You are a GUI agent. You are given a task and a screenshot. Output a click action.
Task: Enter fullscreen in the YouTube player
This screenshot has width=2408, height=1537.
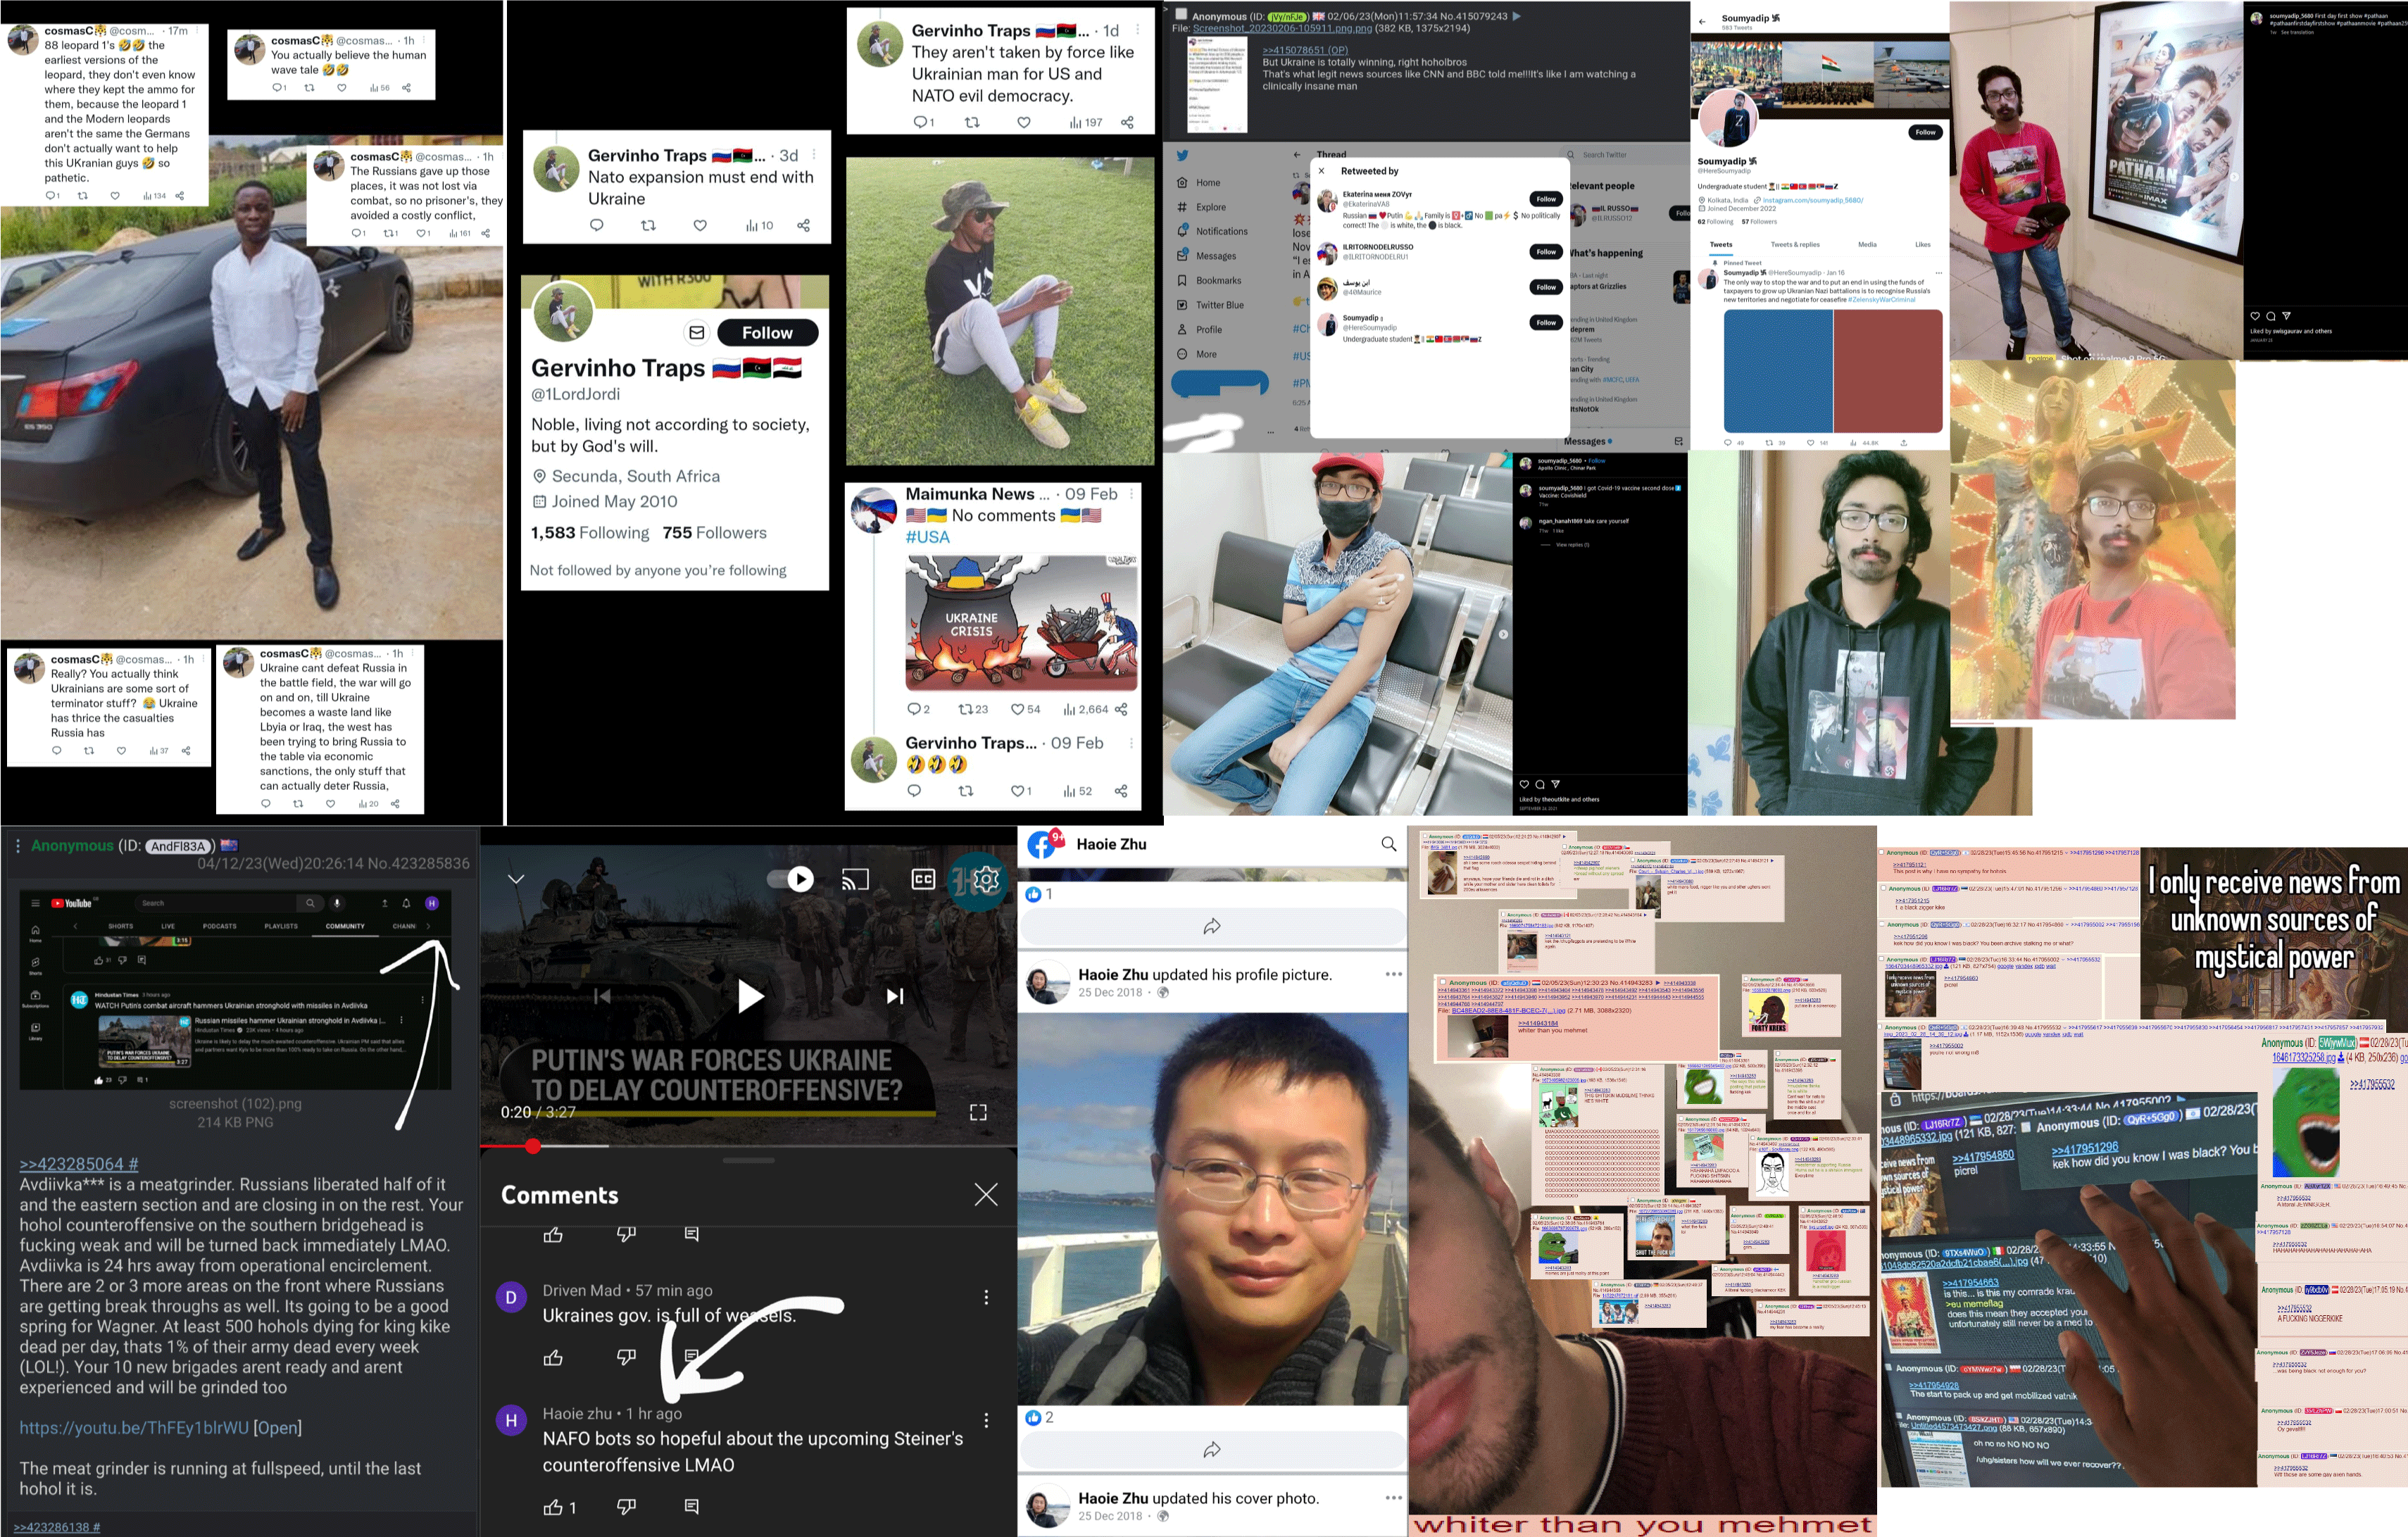tap(978, 1112)
